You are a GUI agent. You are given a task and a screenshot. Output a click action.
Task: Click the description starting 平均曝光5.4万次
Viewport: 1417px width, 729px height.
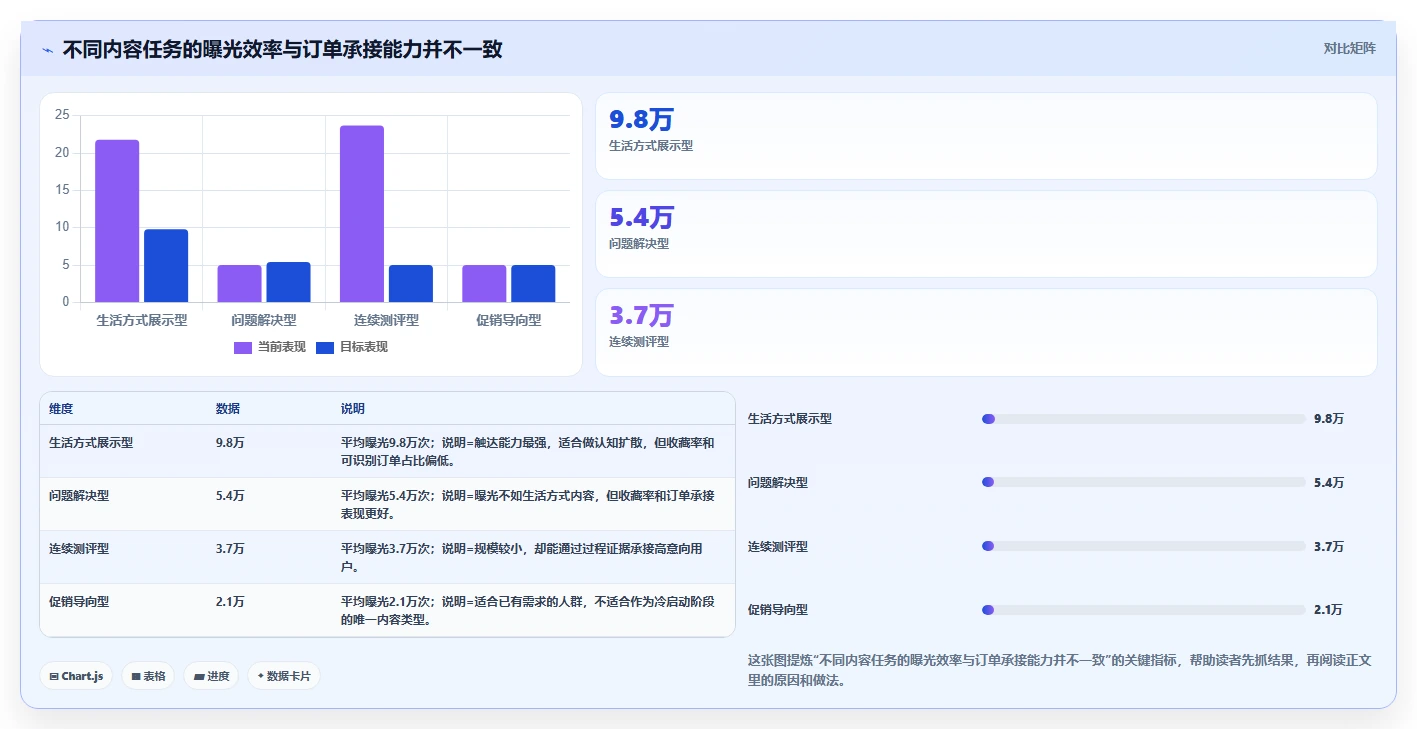tap(528, 504)
